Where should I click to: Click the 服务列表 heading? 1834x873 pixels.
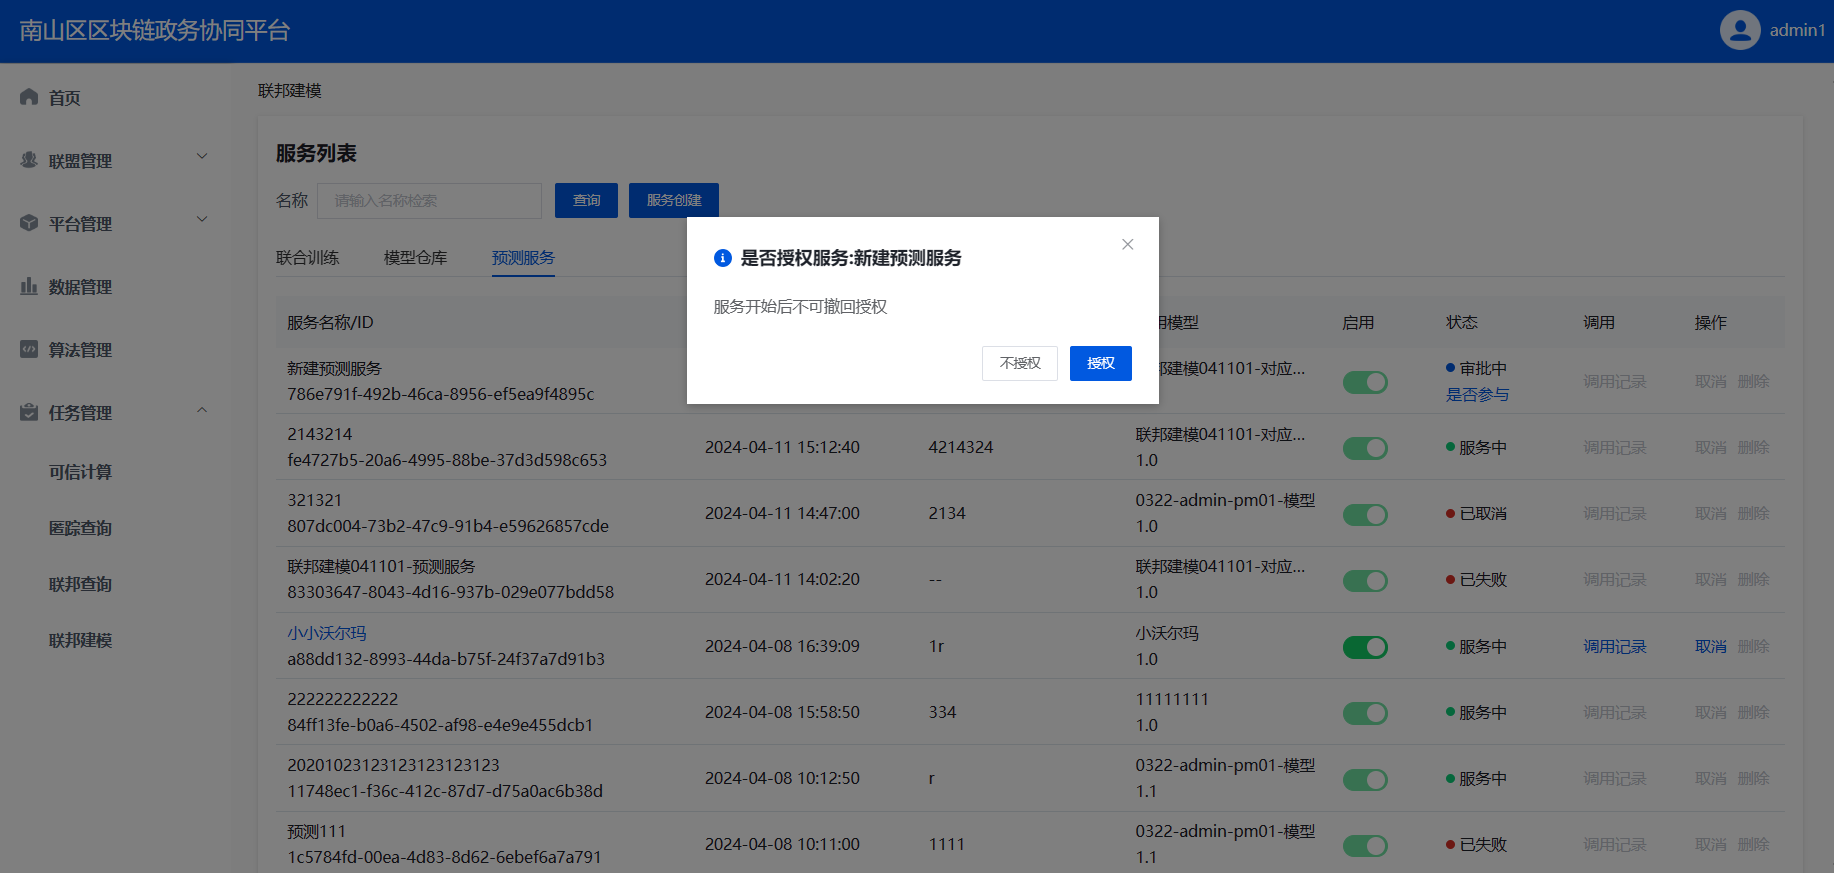[316, 154]
